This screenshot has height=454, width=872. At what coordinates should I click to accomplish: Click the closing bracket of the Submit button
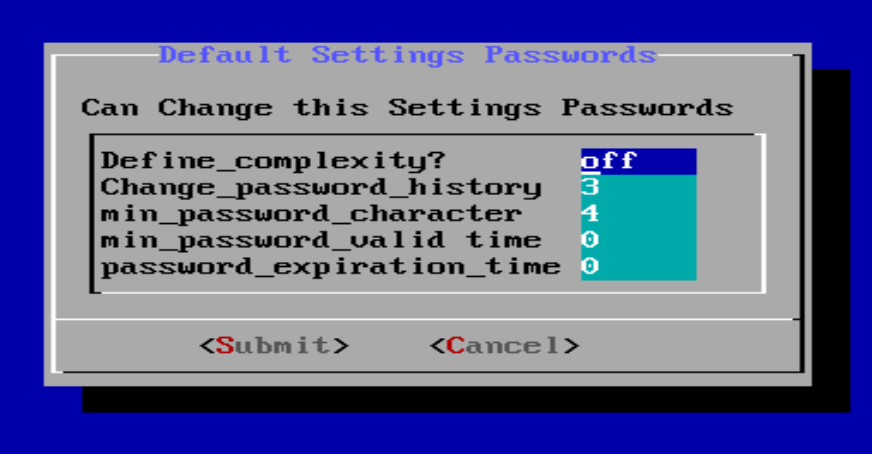pos(340,346)
